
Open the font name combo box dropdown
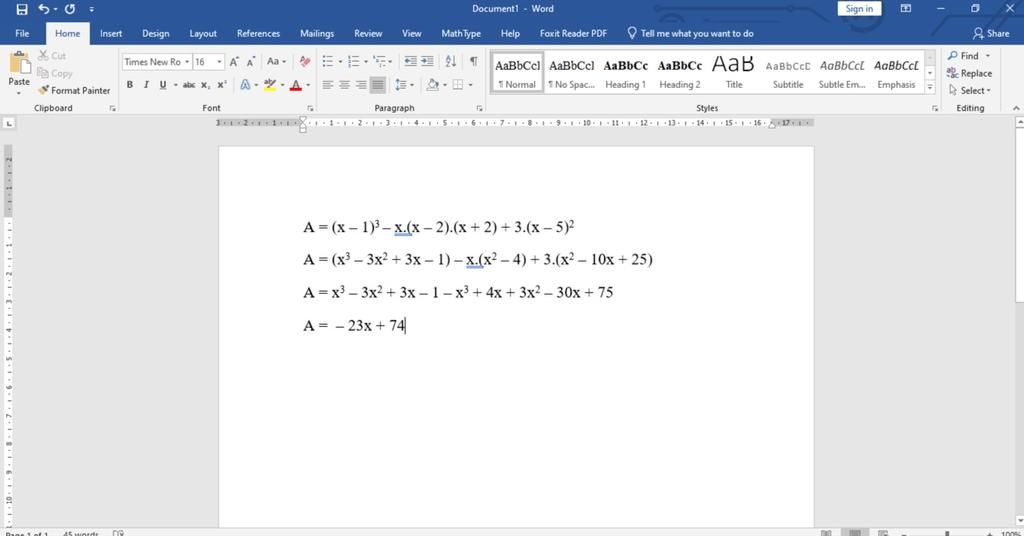click(187, 62)
